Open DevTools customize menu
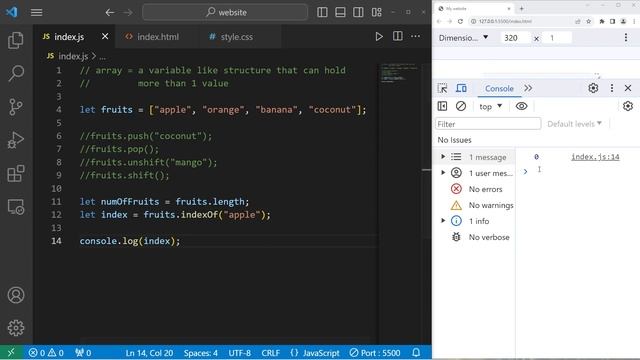This screenshot has width=640, height=360. click(611, 88)
